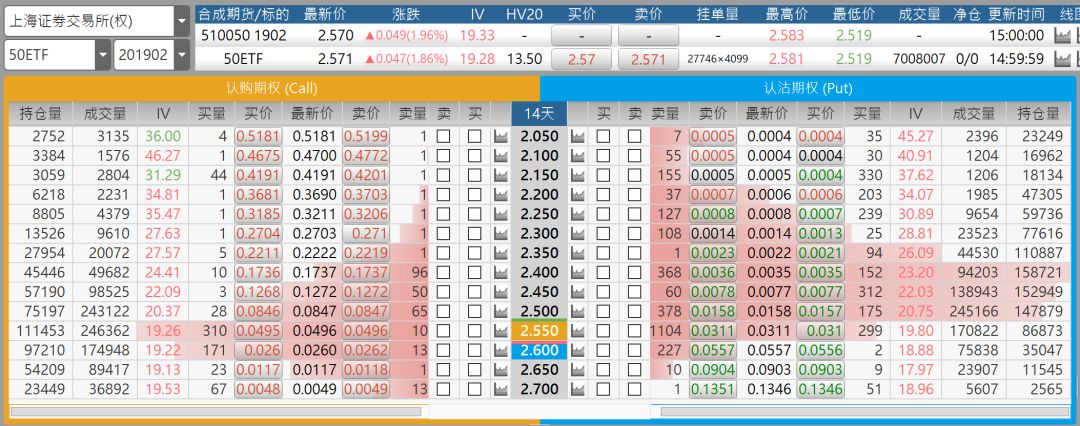Open put chart icon for strike 2.450
1080x426 pixels.
[577, 292]
